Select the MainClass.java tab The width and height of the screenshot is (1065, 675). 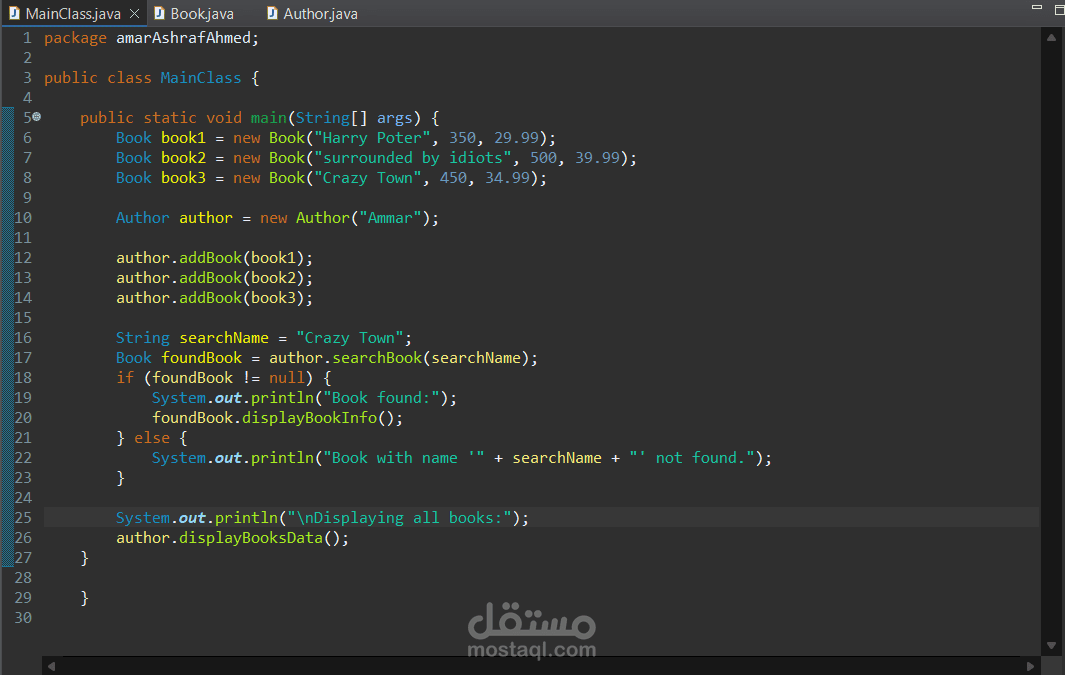coord(73,14)
